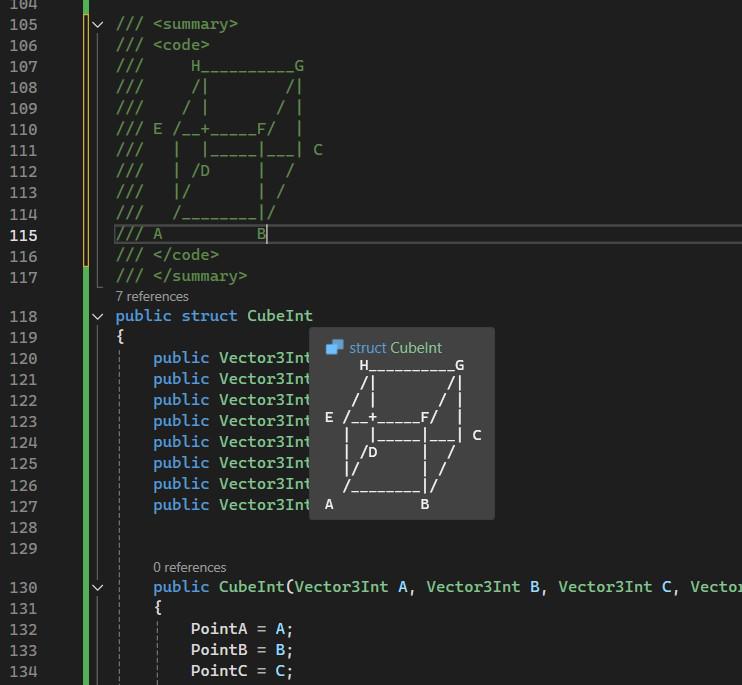Screen dimensions: 742x685
Task: Click the struct icon in the CubeInt tooltip
Action: click(335, 347)
